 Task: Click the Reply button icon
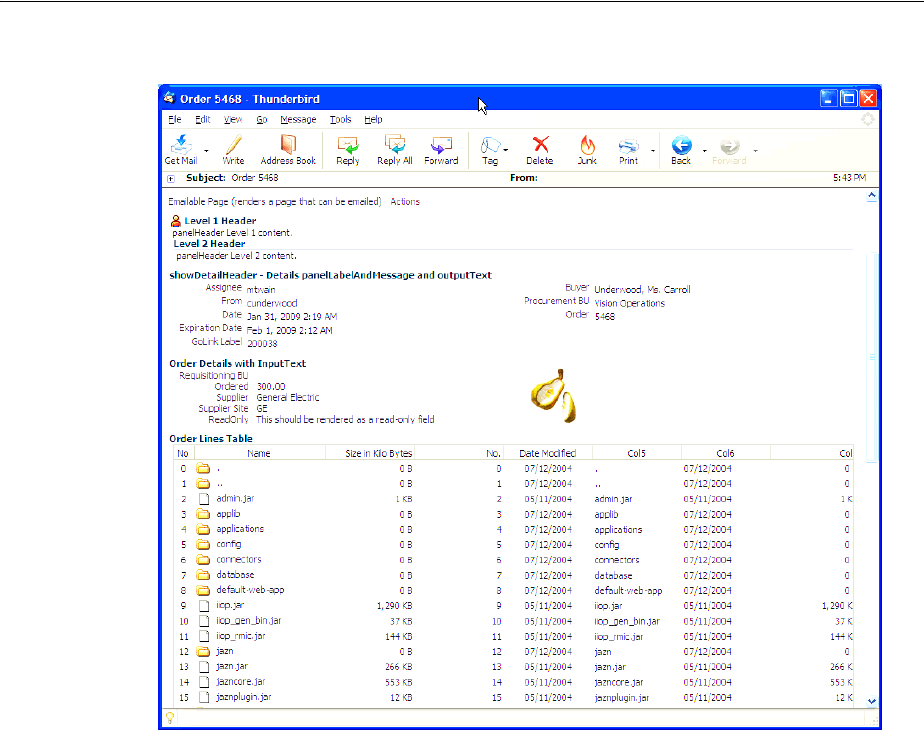(348, 145)
